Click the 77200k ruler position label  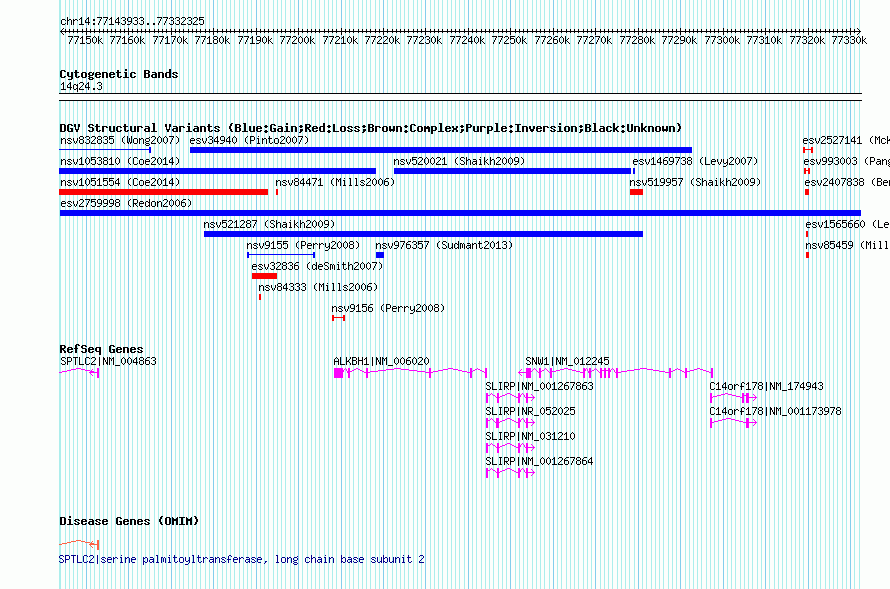click(297, 40)
